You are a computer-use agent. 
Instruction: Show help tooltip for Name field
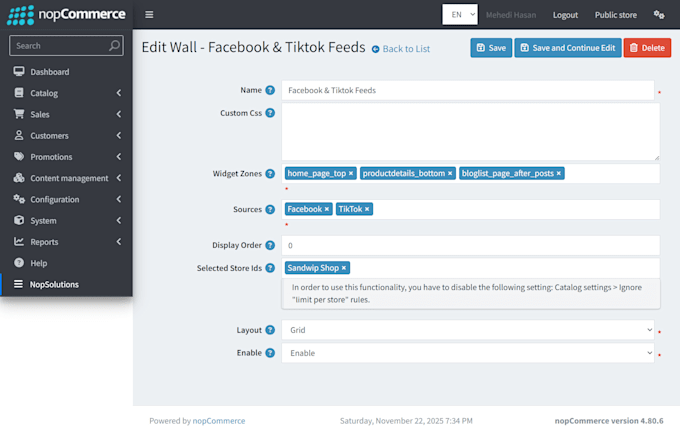[x=270, y=90]
